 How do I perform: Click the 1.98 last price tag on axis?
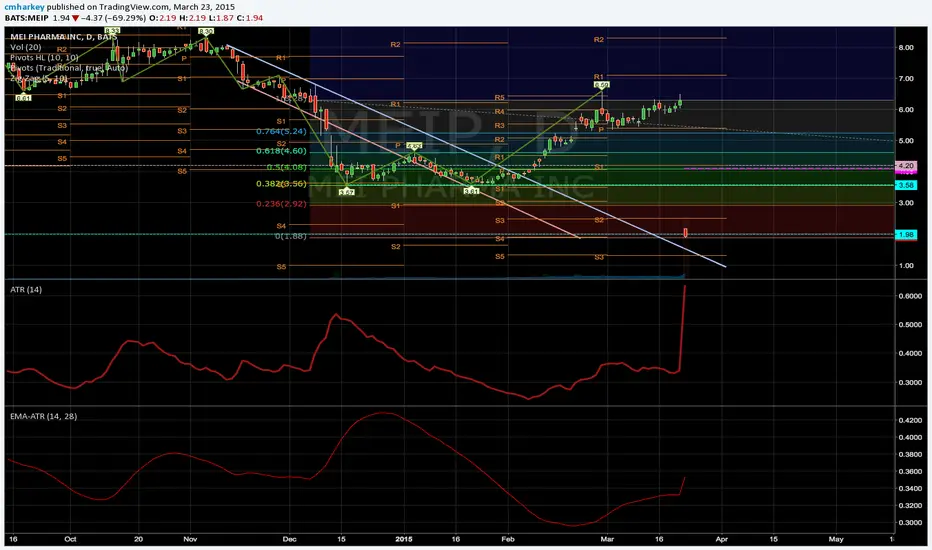click(x=906, y=235)
